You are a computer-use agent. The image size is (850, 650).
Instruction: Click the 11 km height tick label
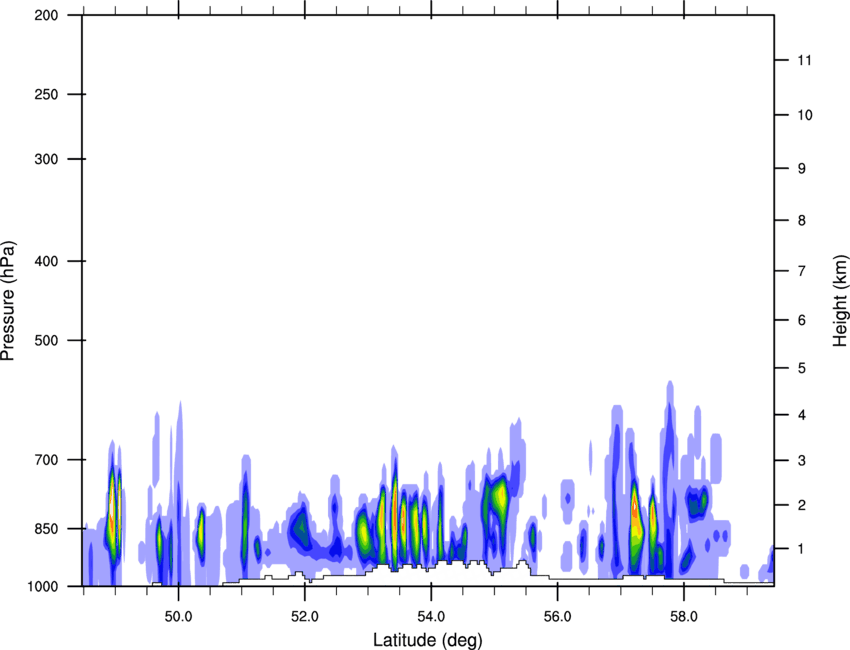click(x=804, y=60)
